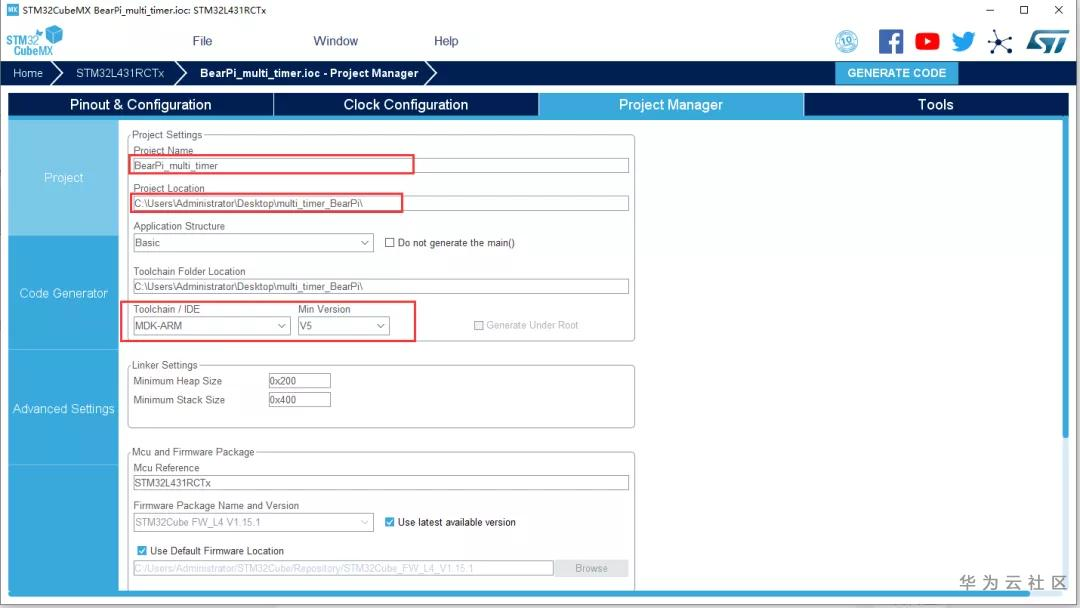1080x608 pixels.
Task: Switch to Project Manager tab
Action: click(671, 105)
